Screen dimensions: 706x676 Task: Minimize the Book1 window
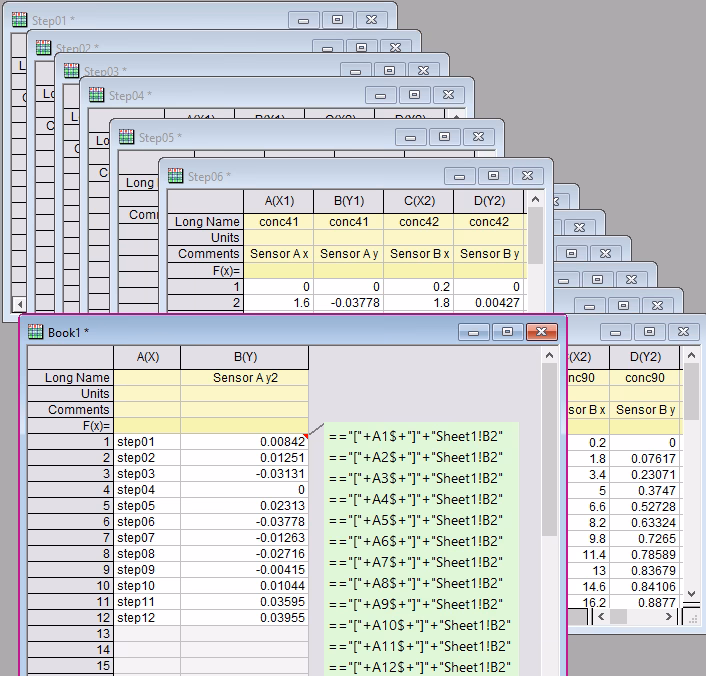tap(473, 332)
